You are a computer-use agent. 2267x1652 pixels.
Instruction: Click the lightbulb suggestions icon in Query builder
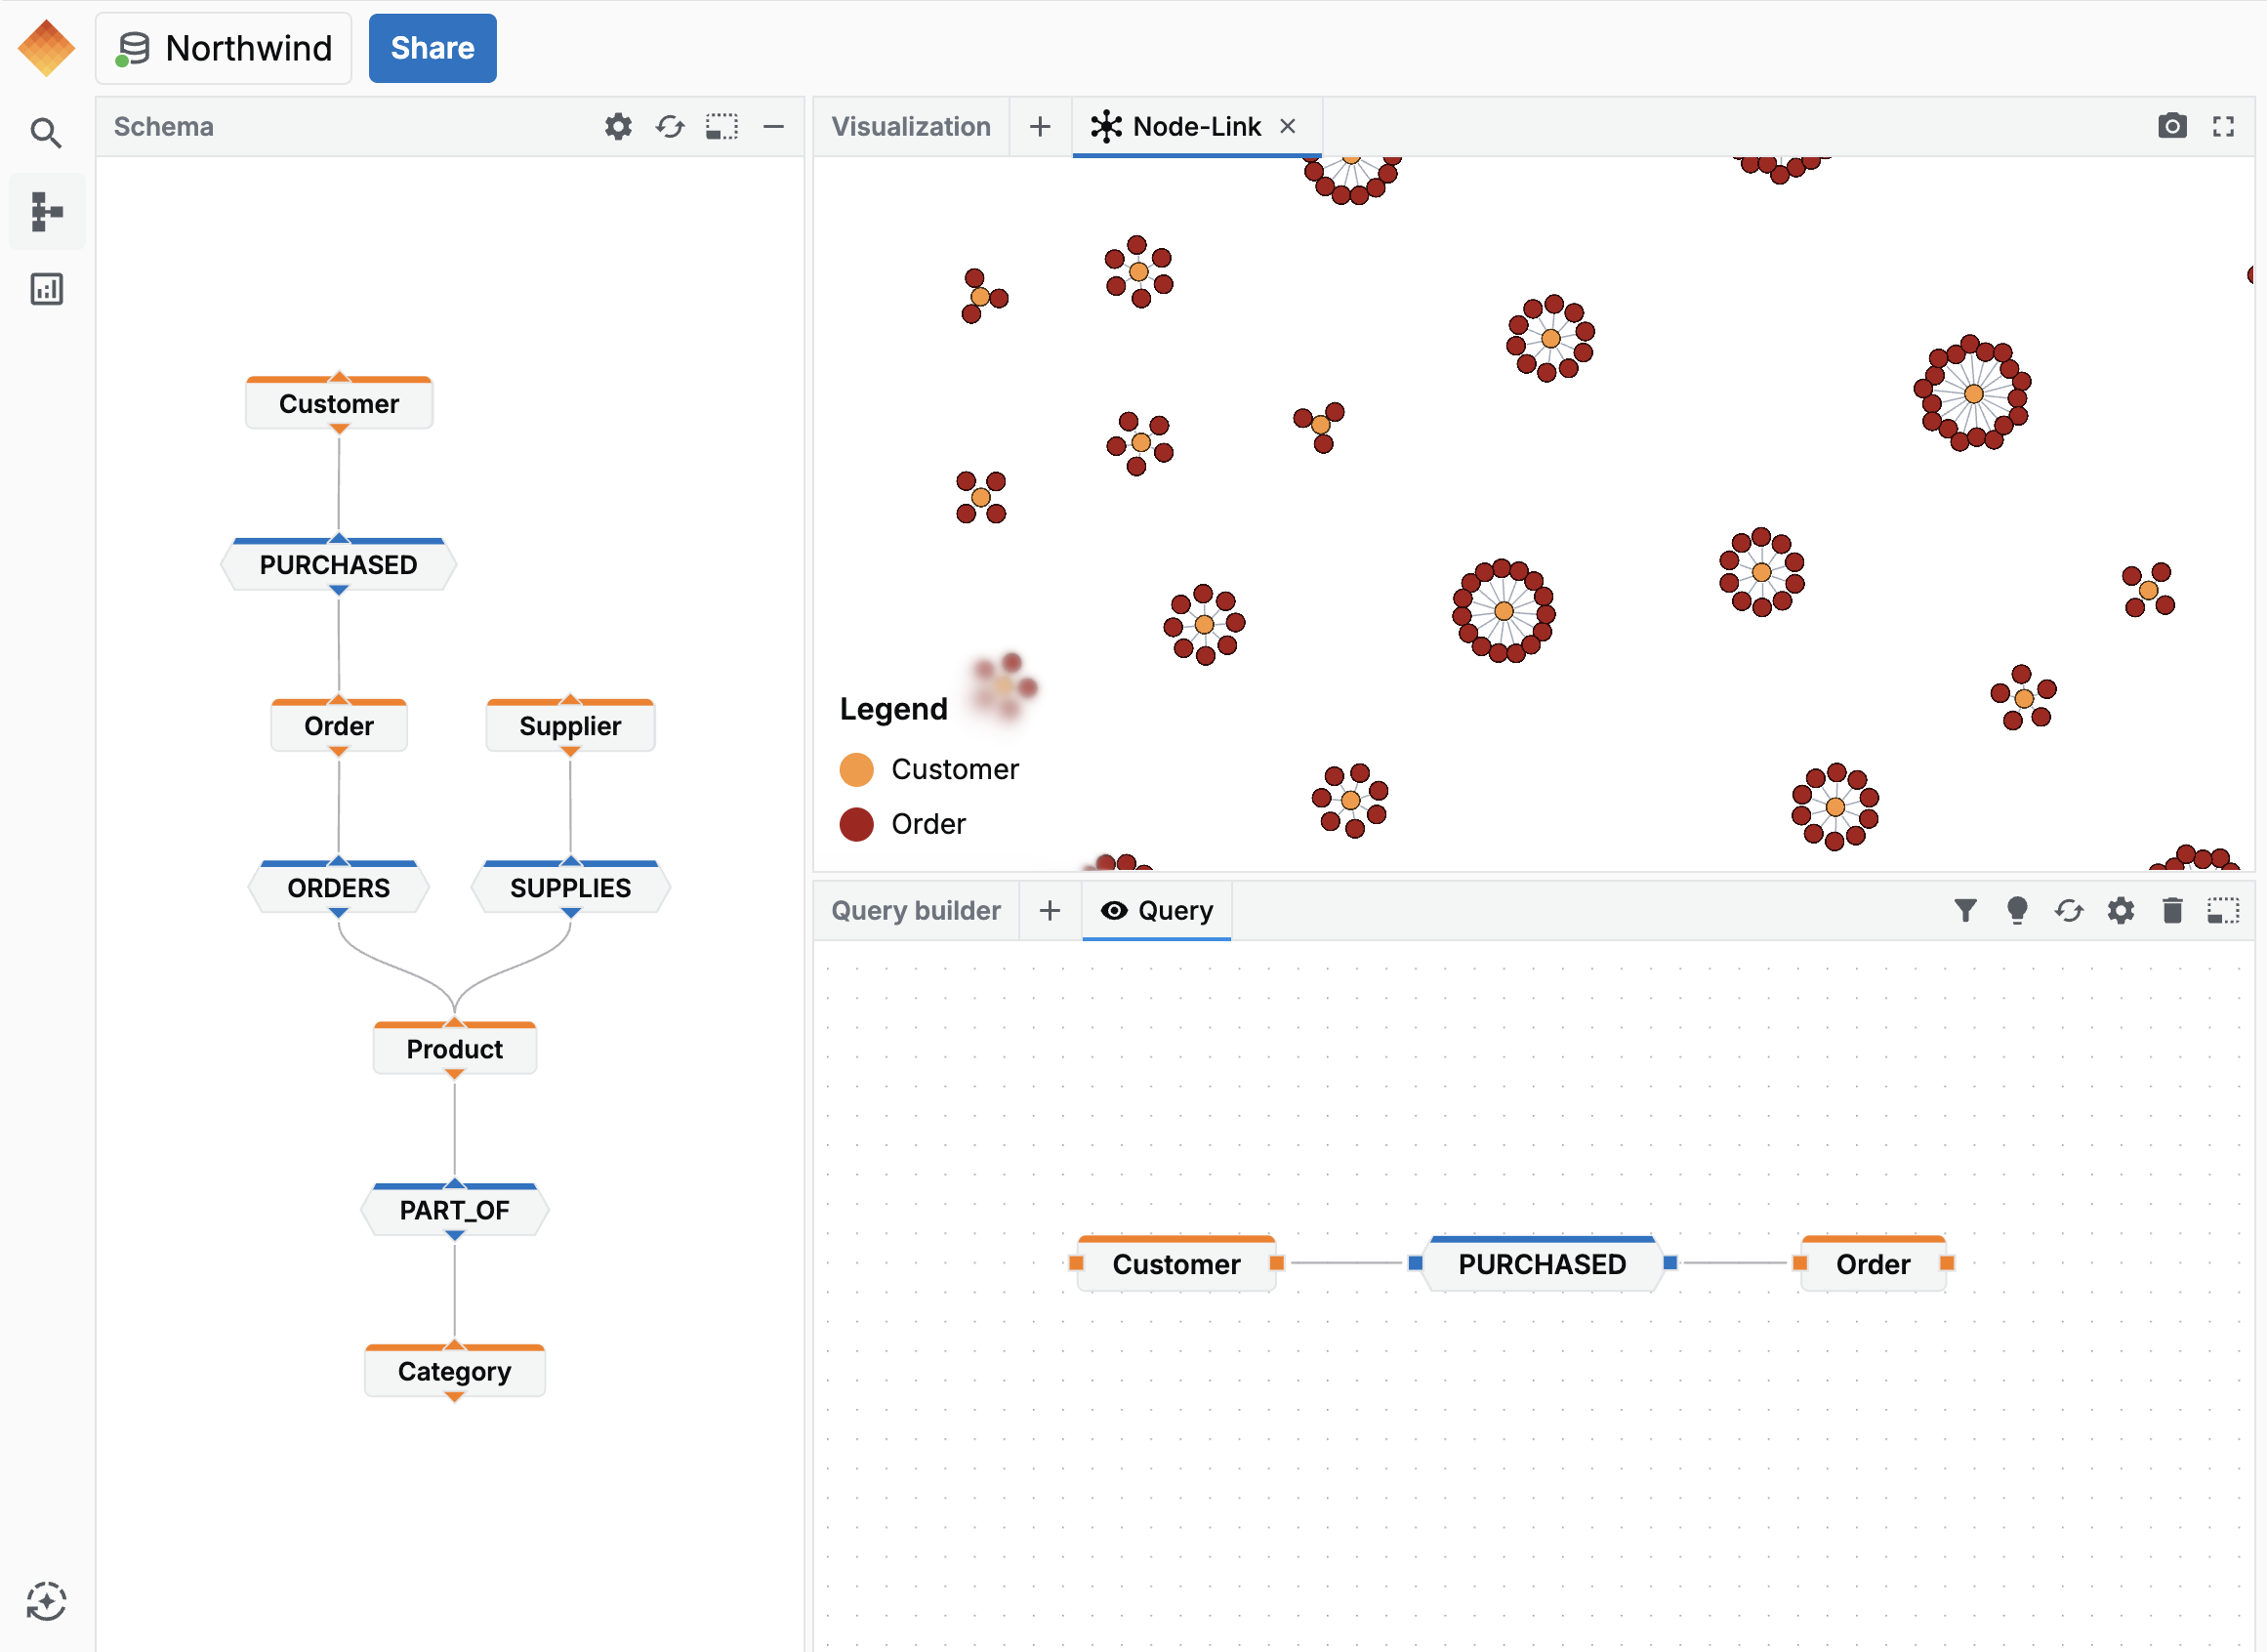pyautogui.click(x=2018, y=911)
